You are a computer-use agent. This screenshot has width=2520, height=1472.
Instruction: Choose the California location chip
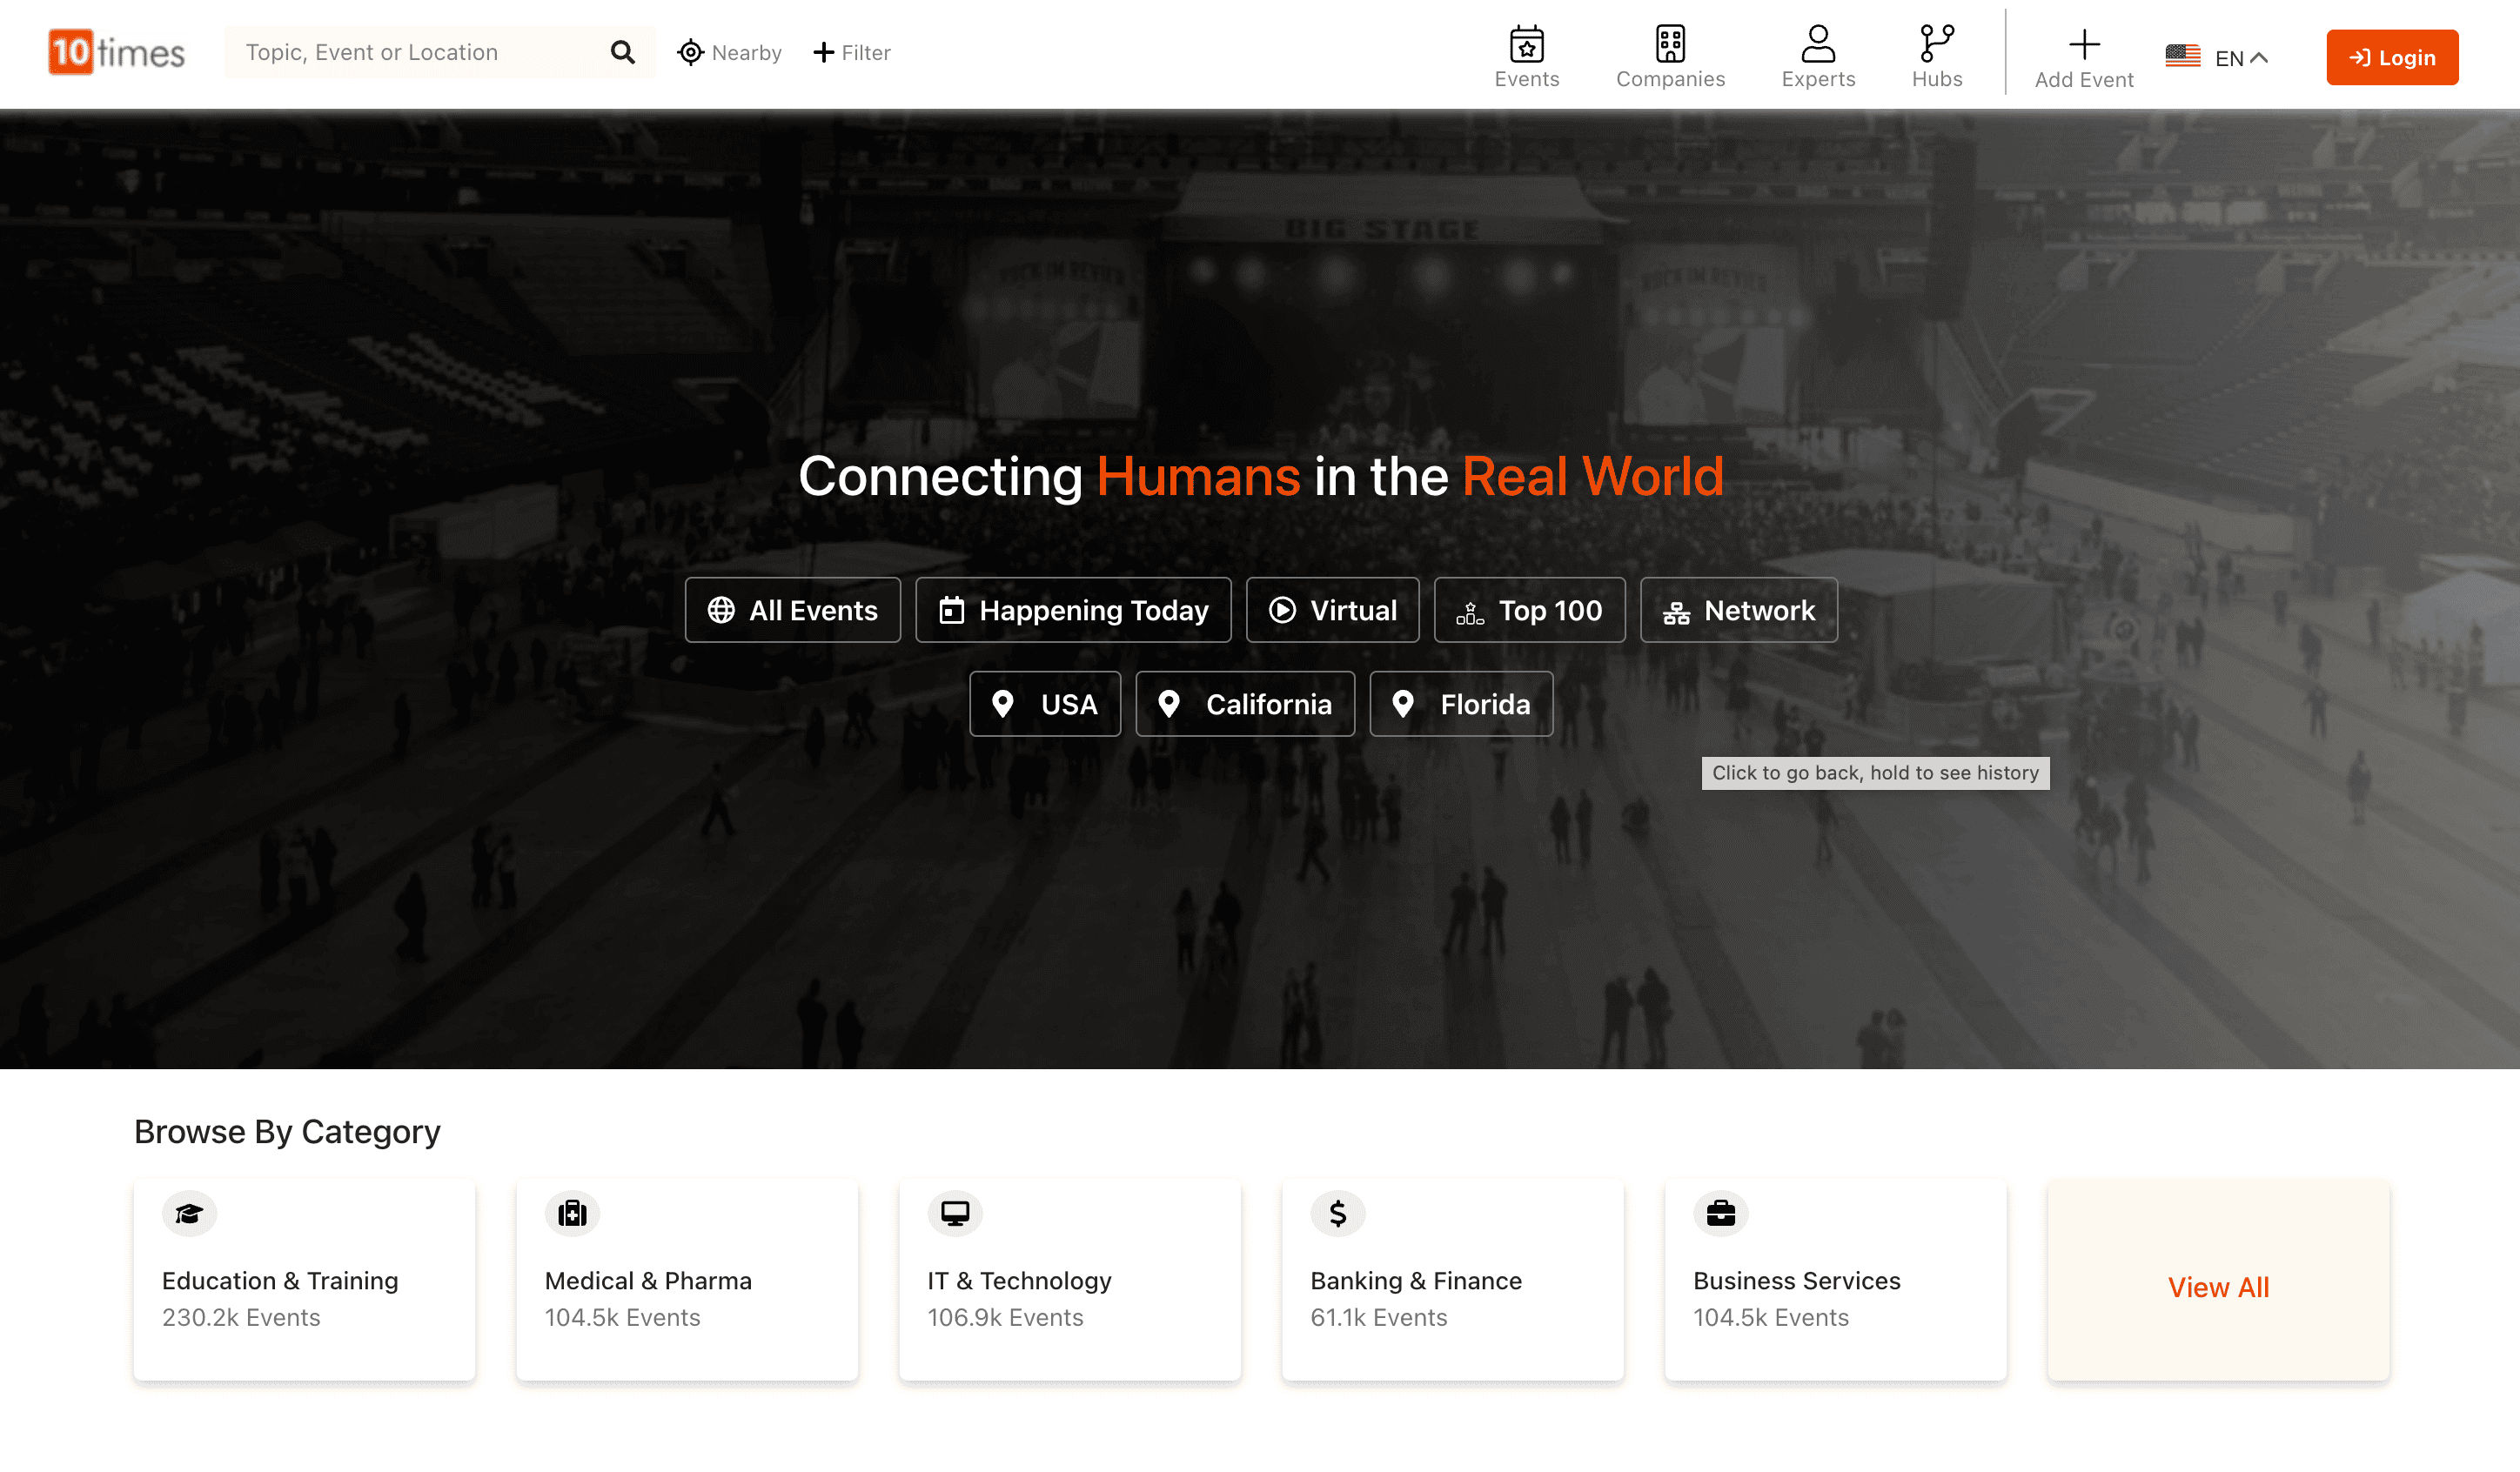click(x=1245, y=704)
